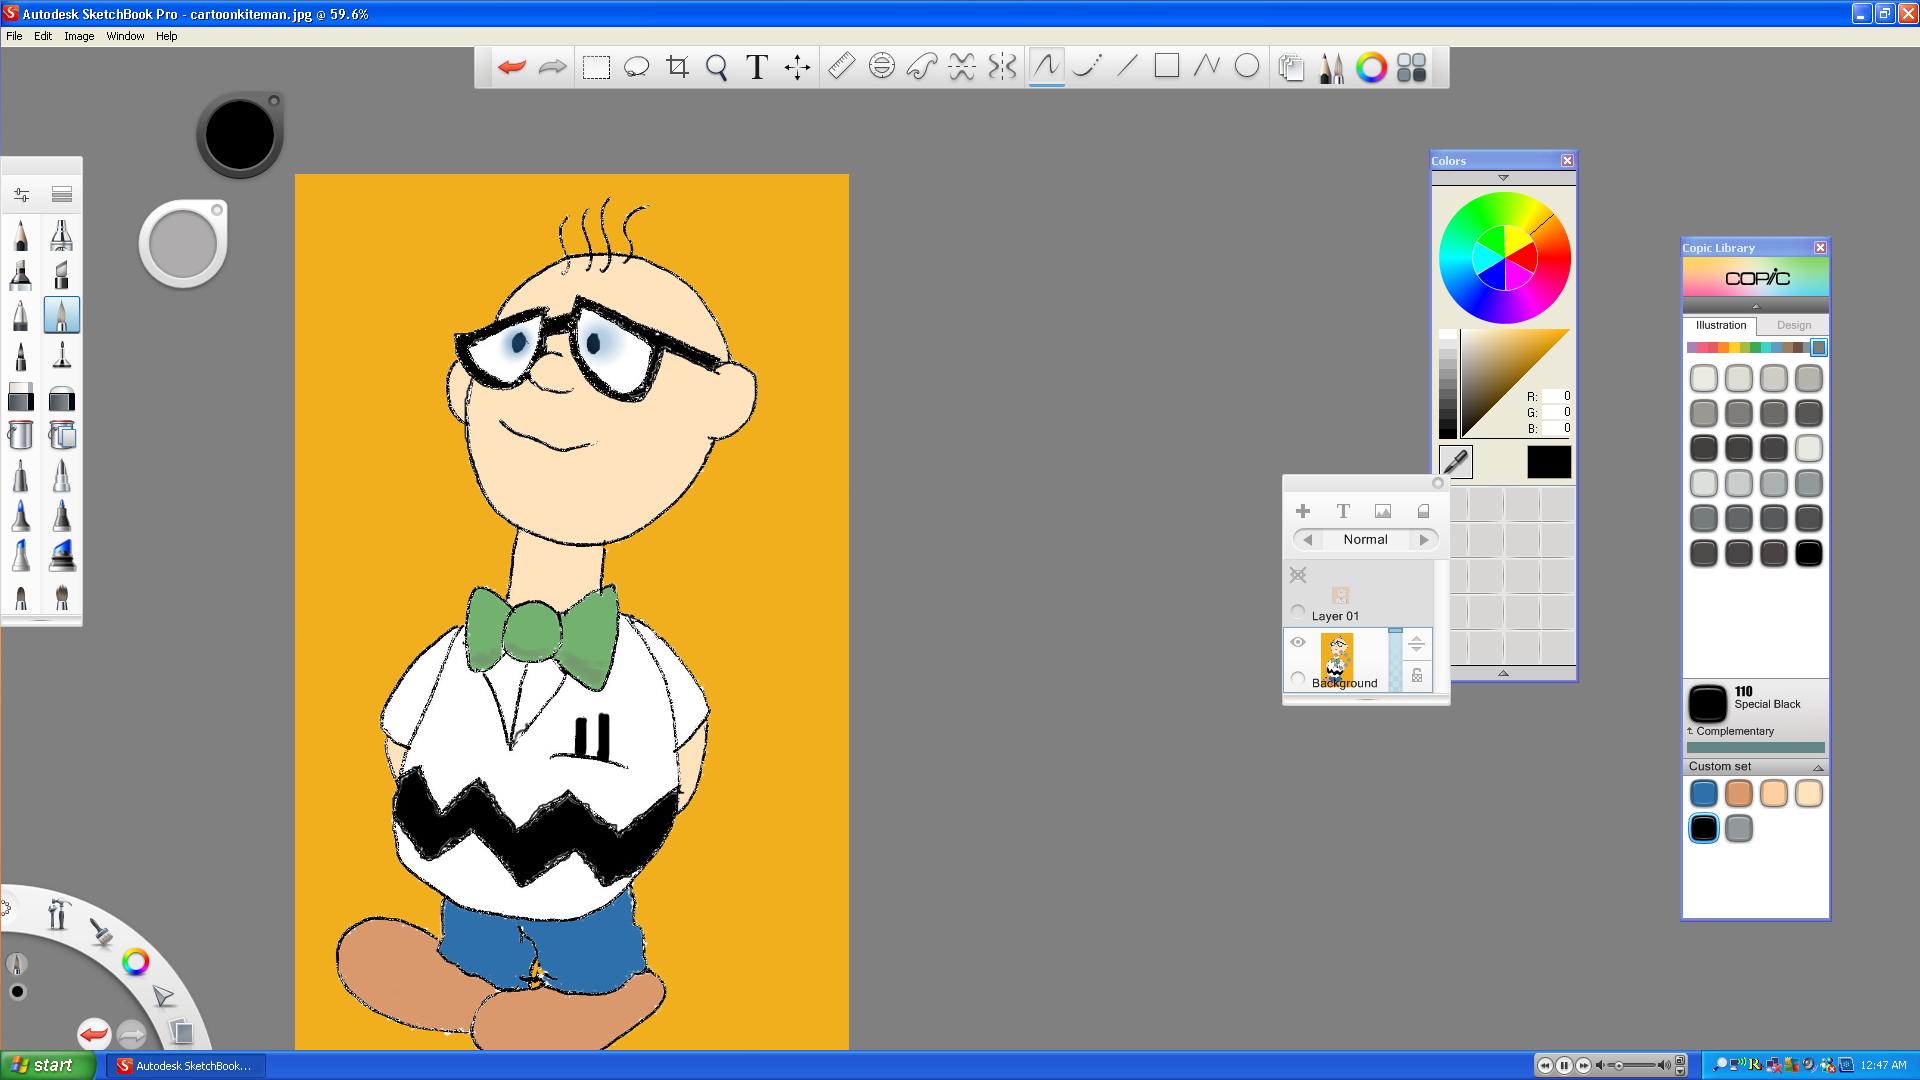
Task: Click the Undo arrow in the top toolbar
Action: point(512,67)
